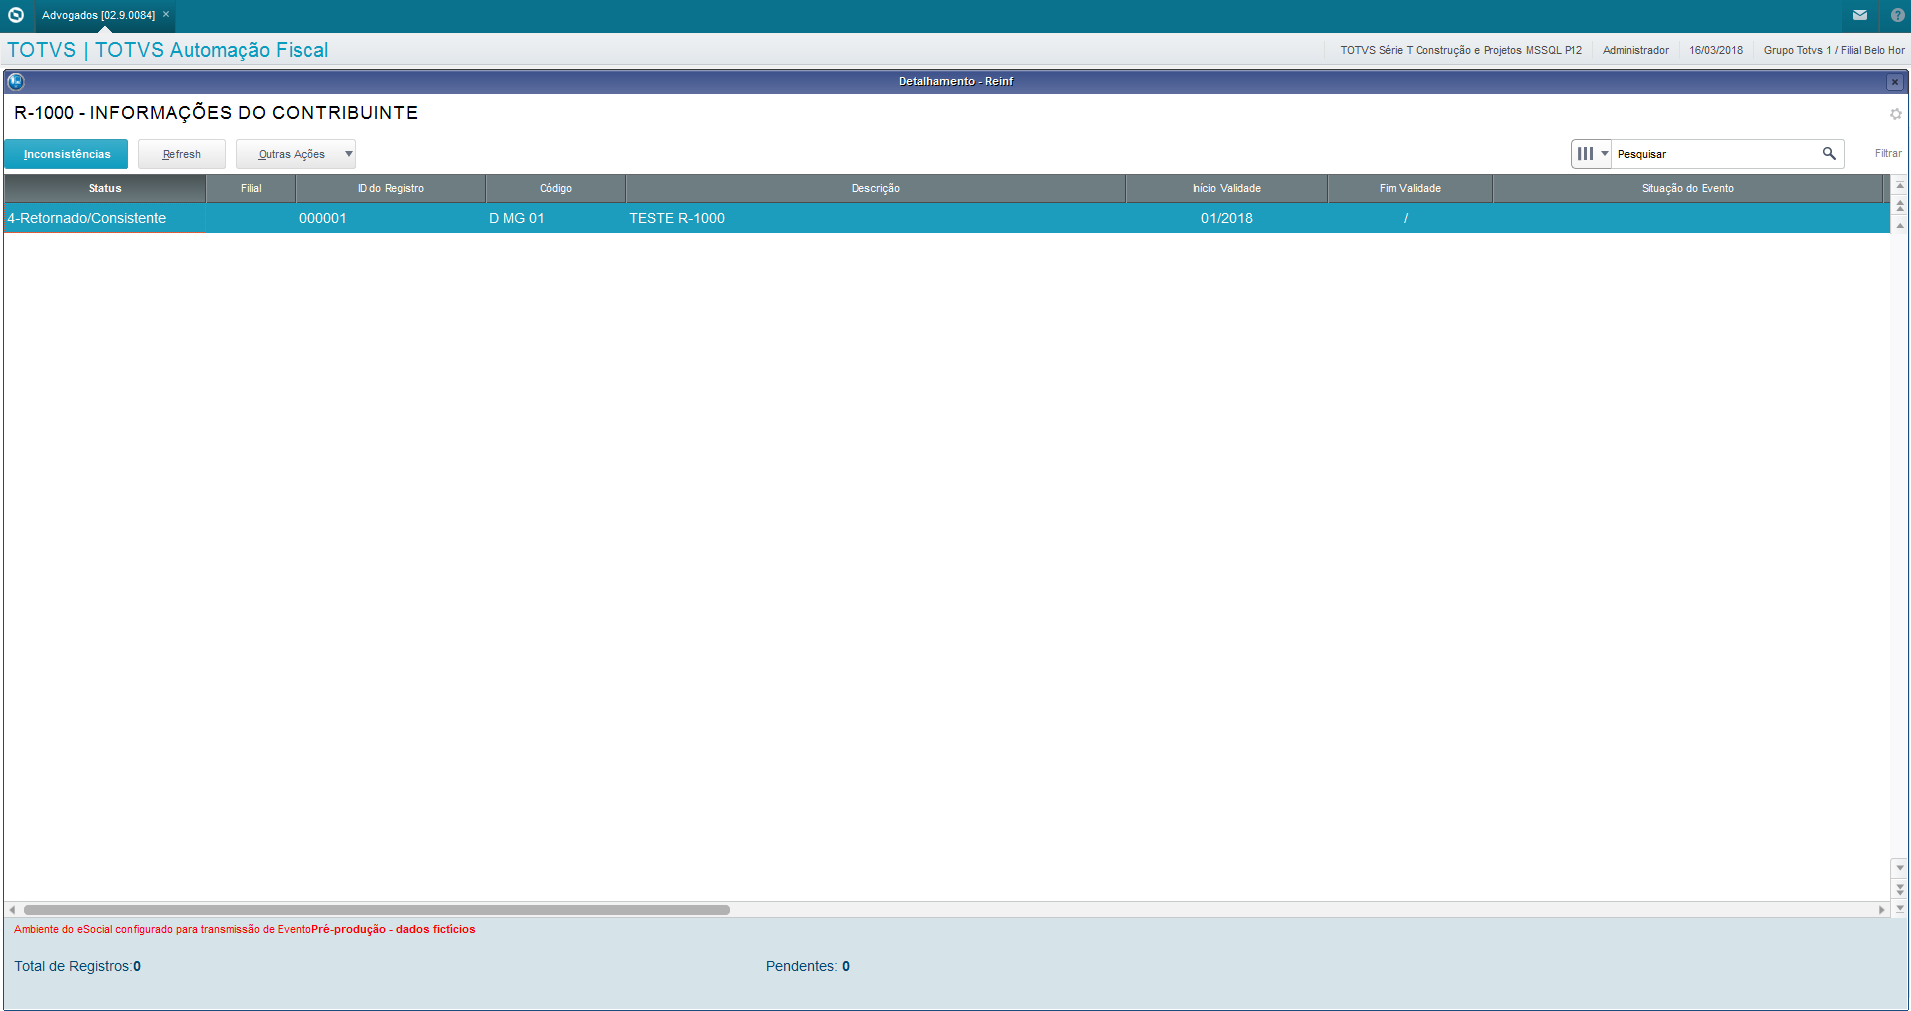Click the horizontal scrollbar thumb
The width and height of the screenshot is (1911, 1011).
coord(377,910)
